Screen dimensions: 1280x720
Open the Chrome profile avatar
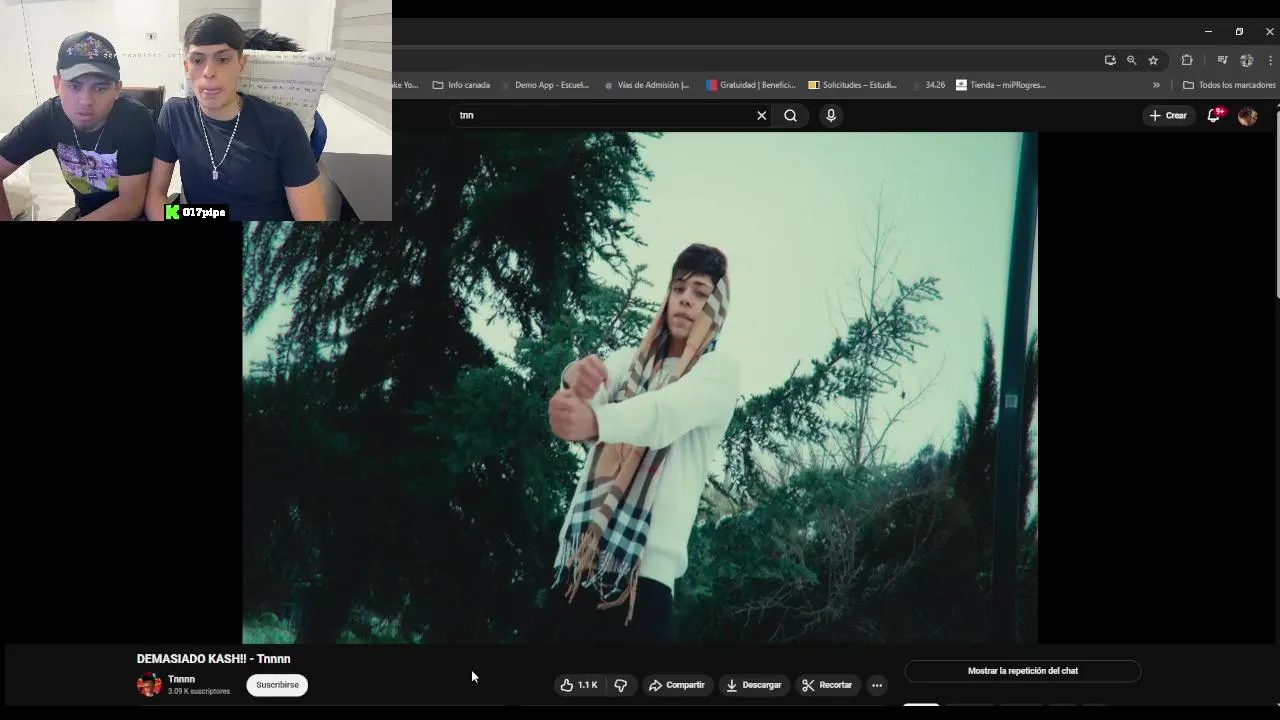[x=1247, y=60]
